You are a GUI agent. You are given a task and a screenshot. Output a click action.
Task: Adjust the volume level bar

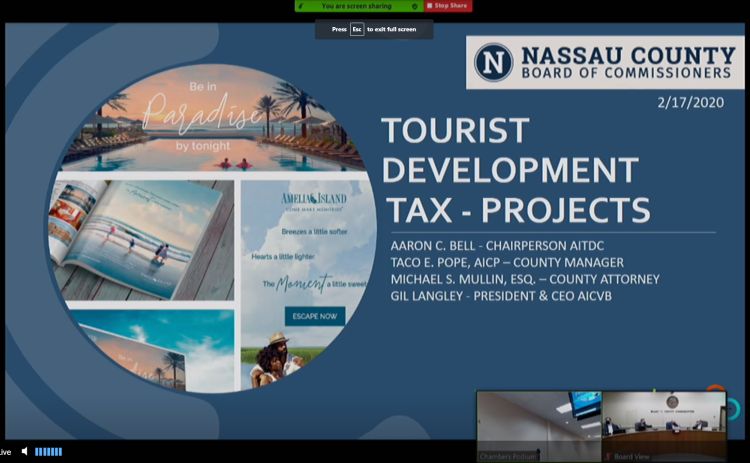pyautogui.click(x=48, y=452)
